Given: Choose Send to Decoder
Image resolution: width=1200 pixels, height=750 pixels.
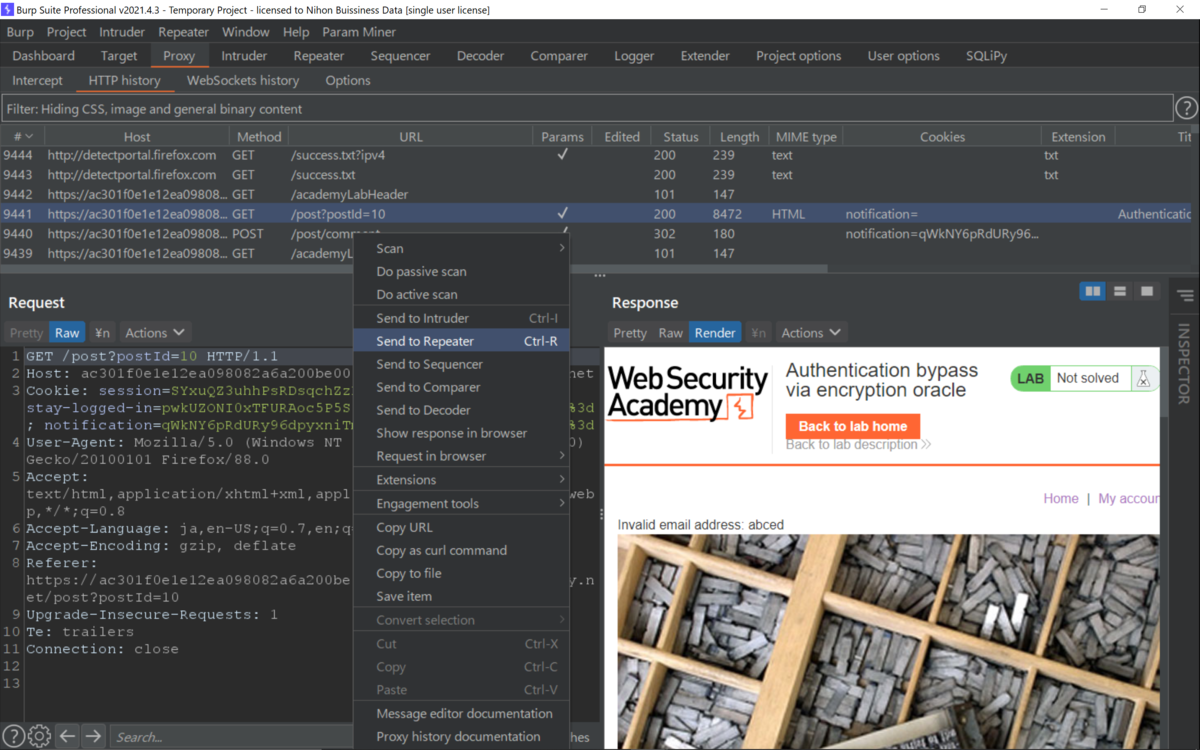Looking at the screenshot, I should [x=461, y=410].
